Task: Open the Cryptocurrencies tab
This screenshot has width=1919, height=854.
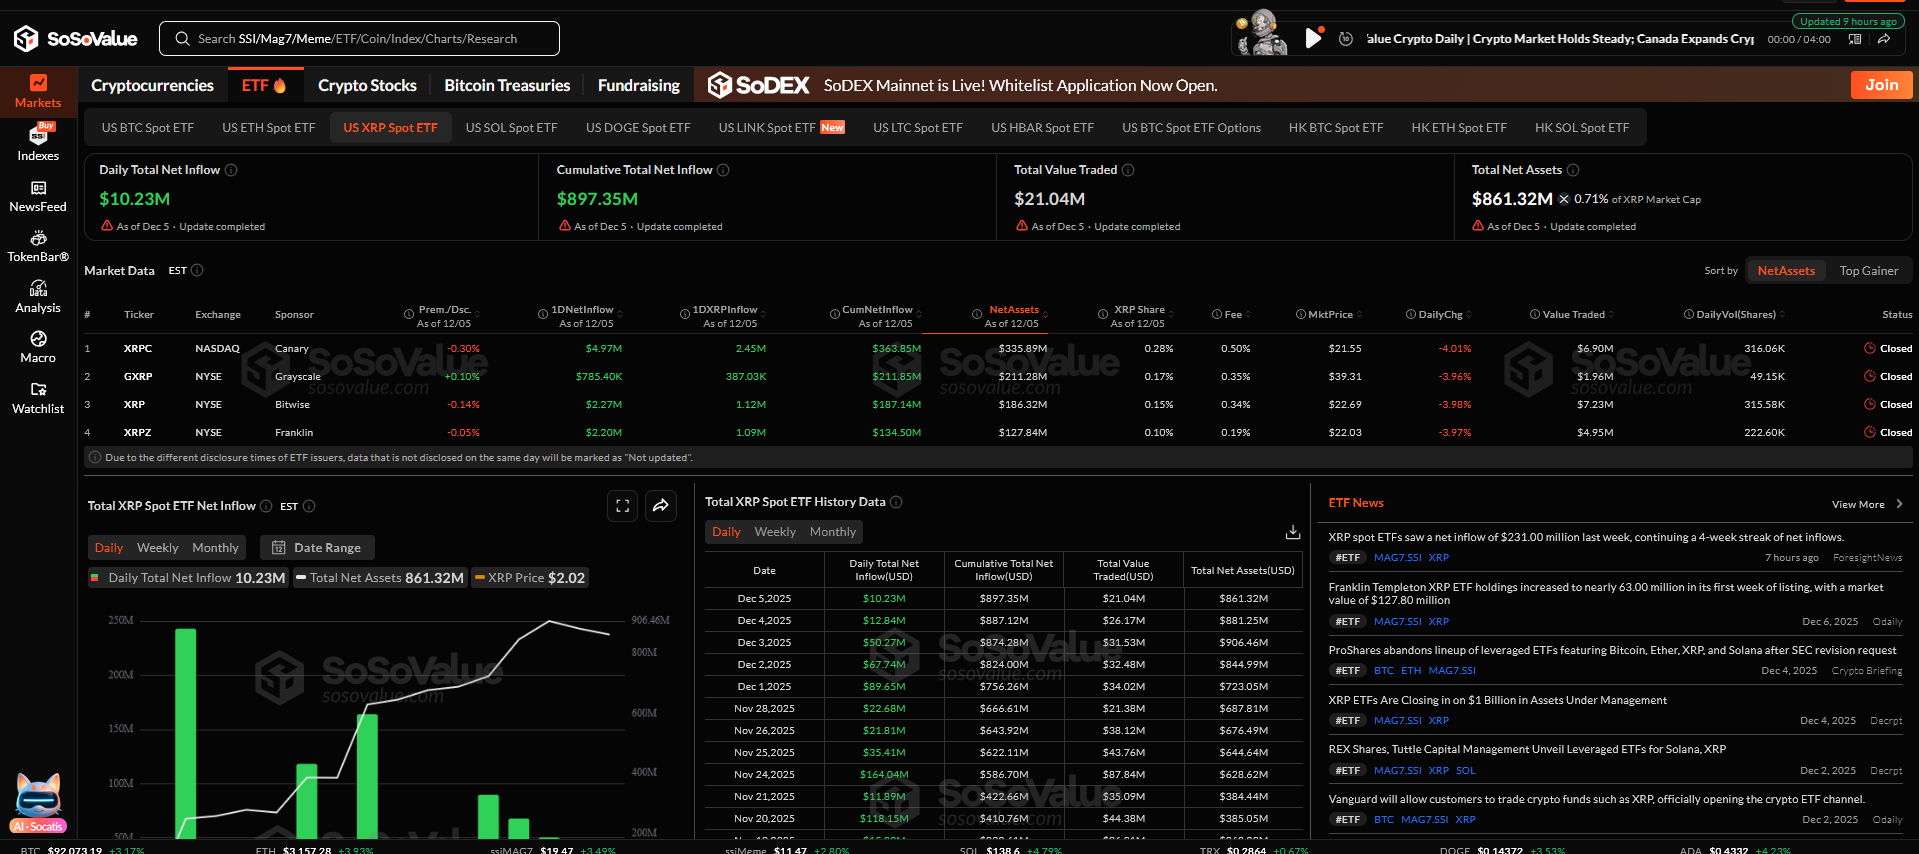Action: click(x=152, y=86)
